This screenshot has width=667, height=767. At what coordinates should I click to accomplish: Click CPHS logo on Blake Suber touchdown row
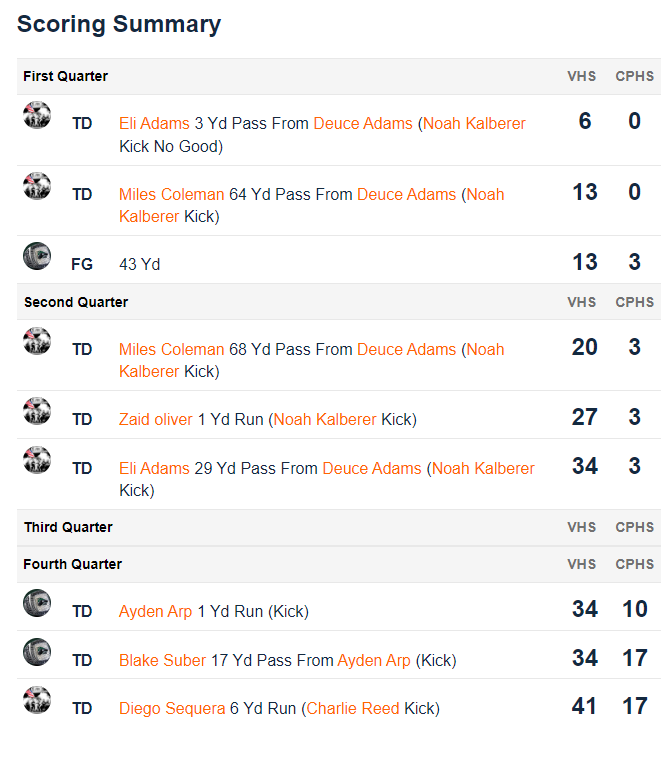37,652
